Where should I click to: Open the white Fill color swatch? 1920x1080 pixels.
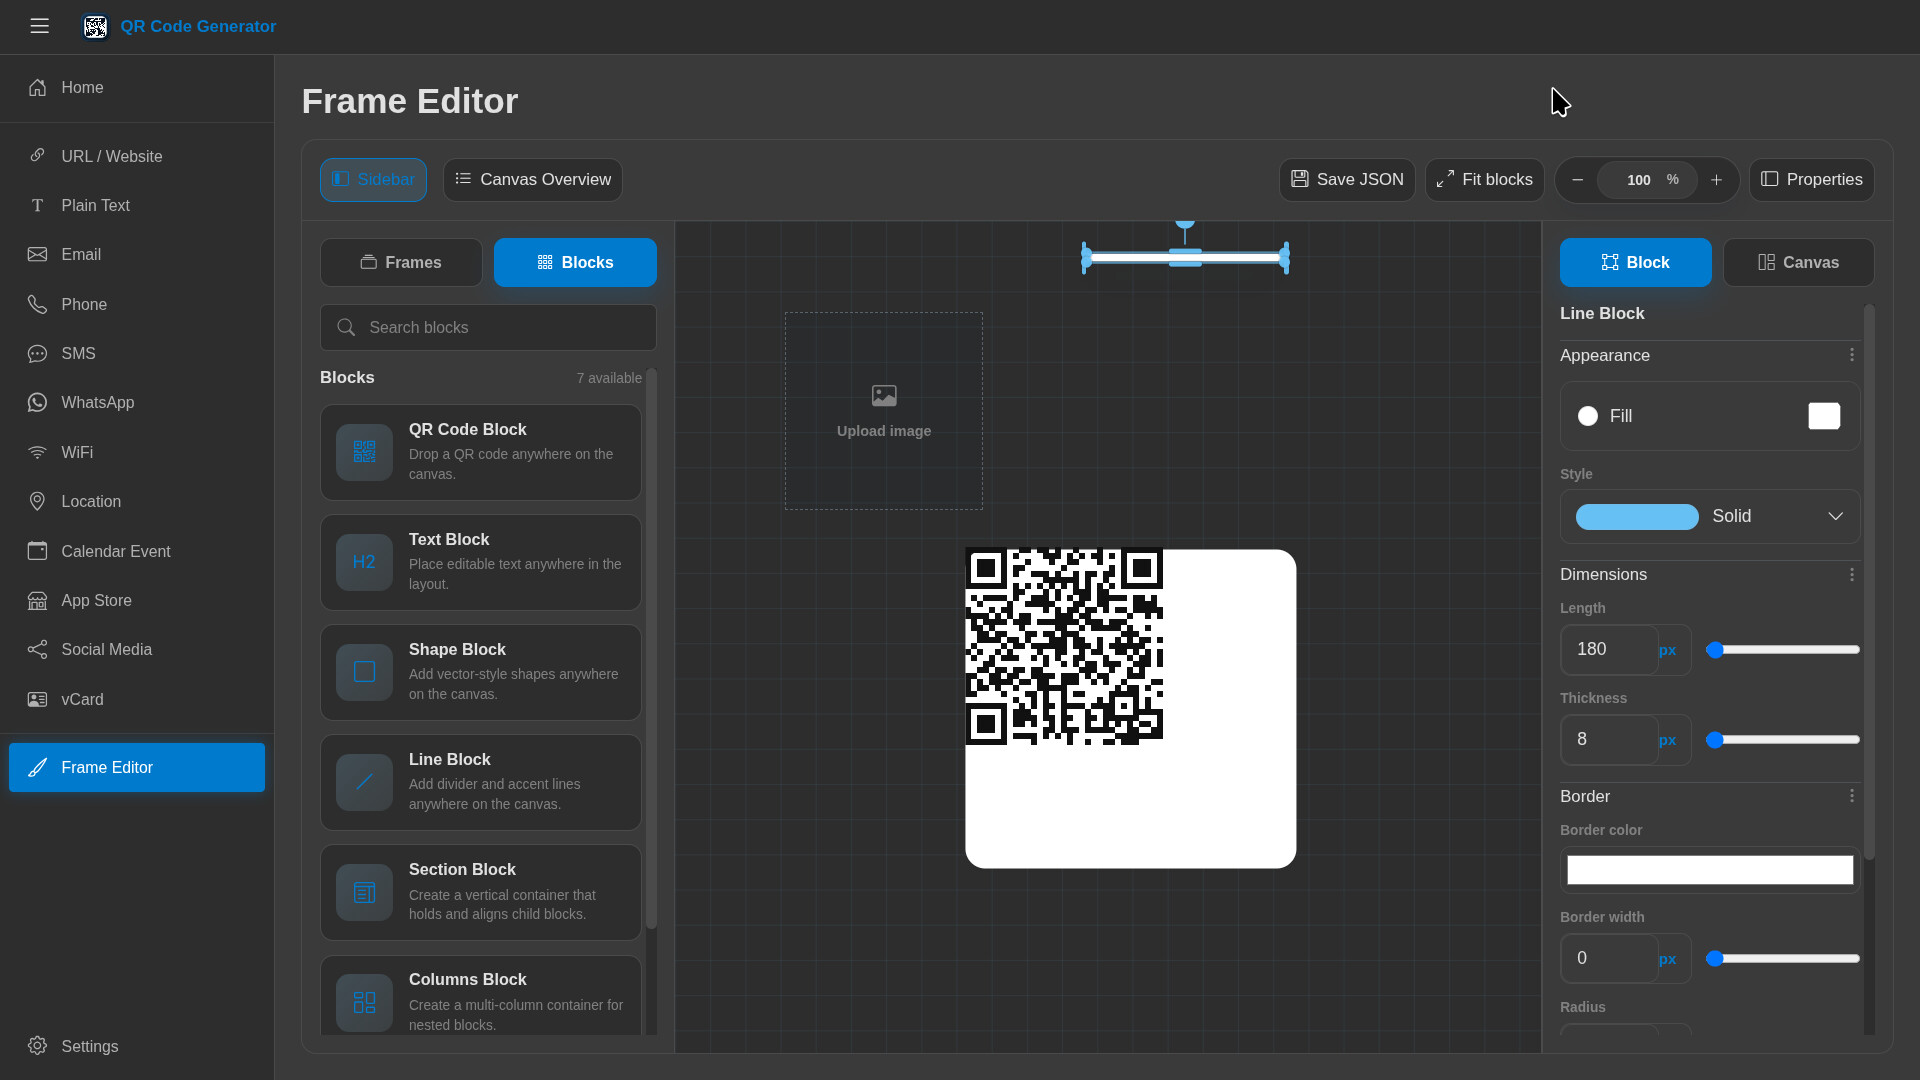coord(1824,416)
